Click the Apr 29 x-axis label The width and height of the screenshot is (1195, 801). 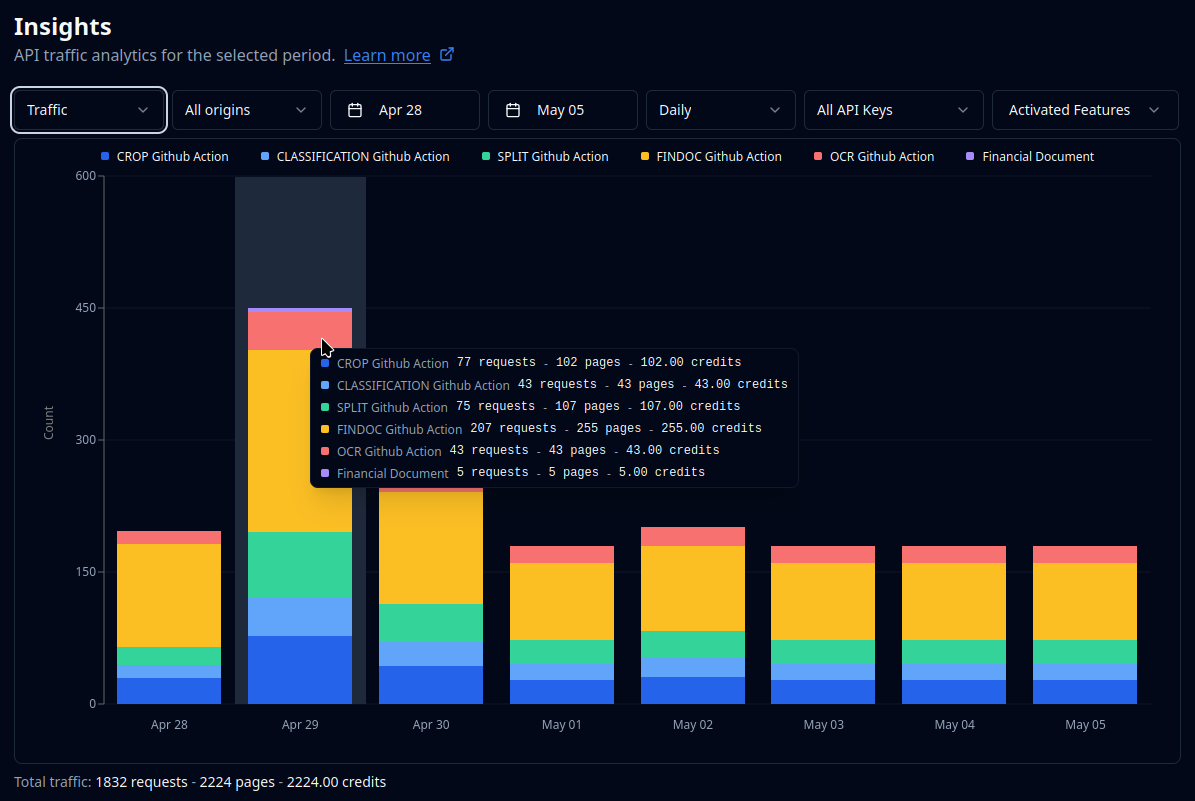pyautogui.click(x=300, y=725)
